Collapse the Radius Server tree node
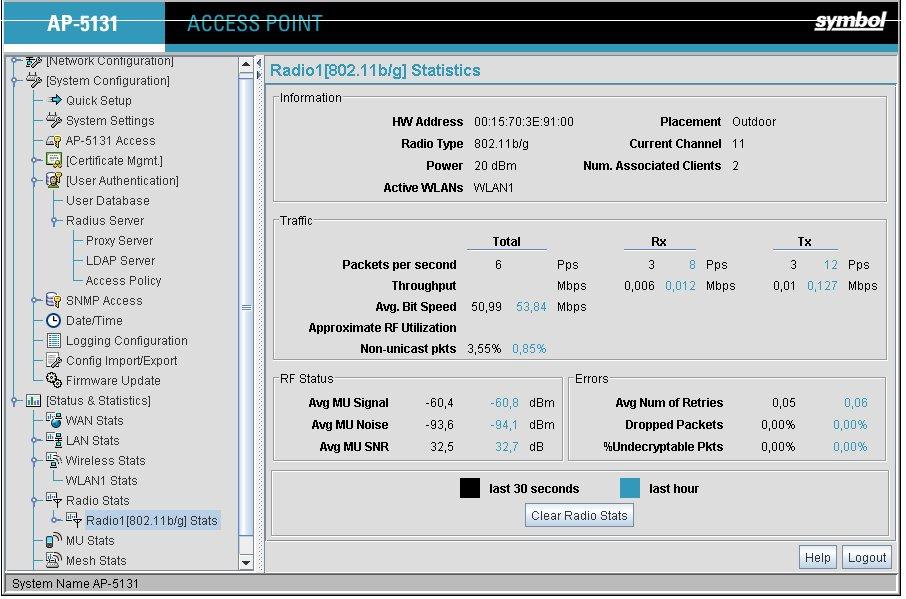Viewport: 906px width, 599px height. (54, 221)
